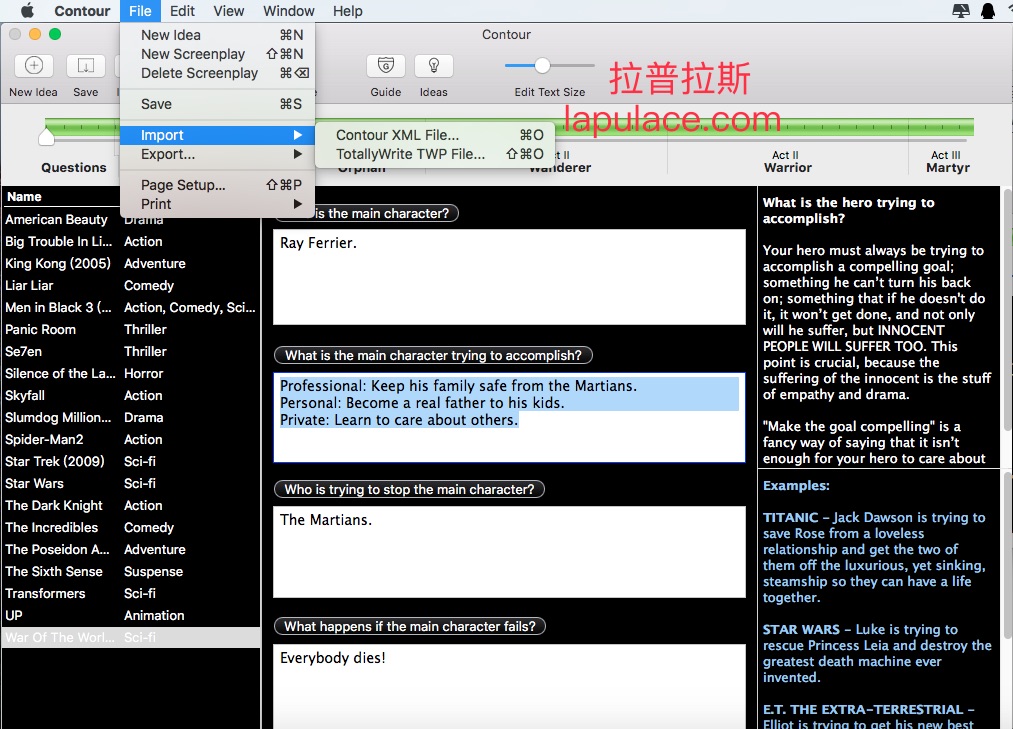Choose New Idea from File menu

click(218, 35)
